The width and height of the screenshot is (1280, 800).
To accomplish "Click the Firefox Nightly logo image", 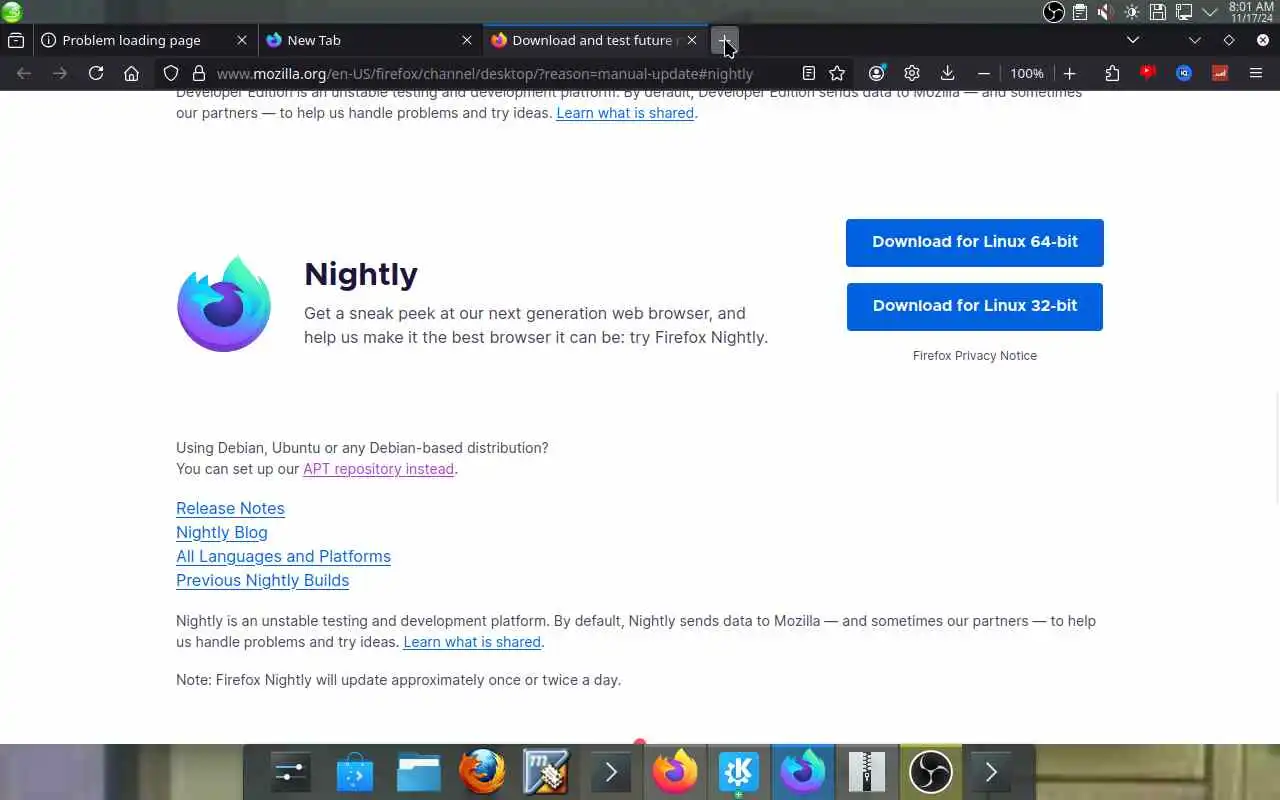I will (x=224, y=304).
